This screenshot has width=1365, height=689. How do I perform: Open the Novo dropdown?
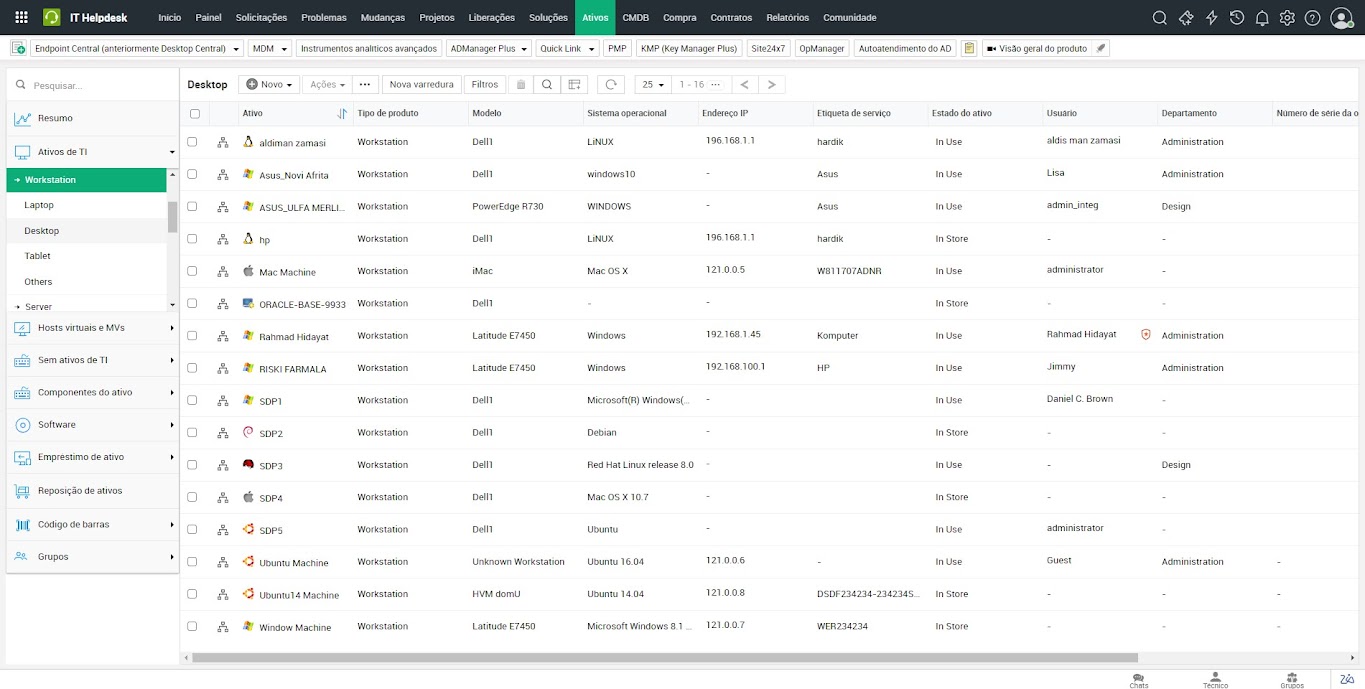(269, 85)
